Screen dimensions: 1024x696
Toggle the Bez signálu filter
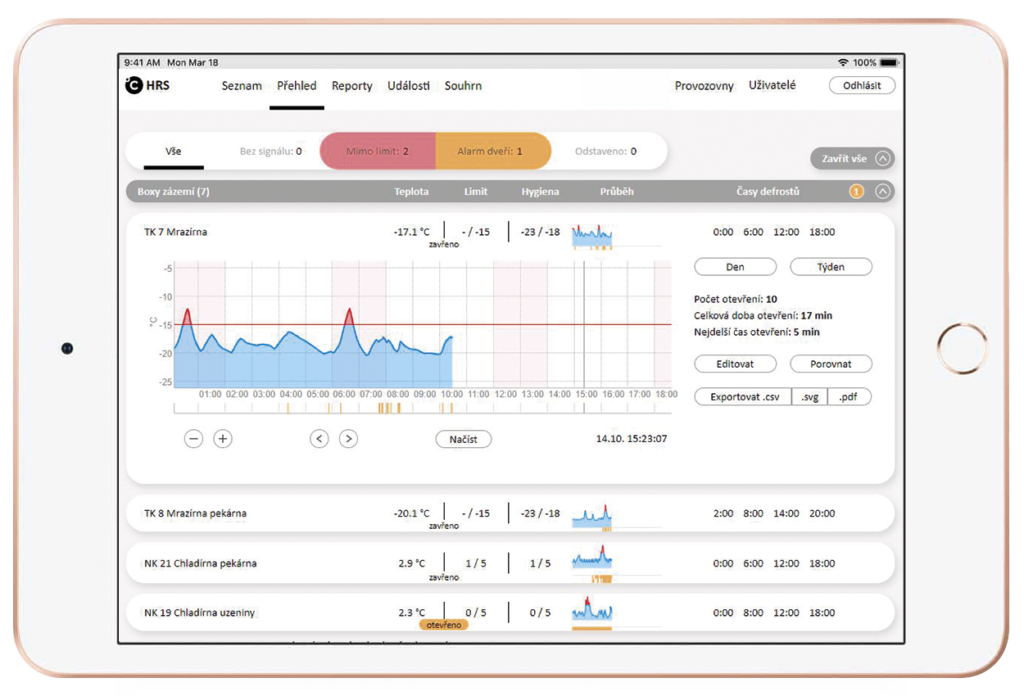point(270,151)
